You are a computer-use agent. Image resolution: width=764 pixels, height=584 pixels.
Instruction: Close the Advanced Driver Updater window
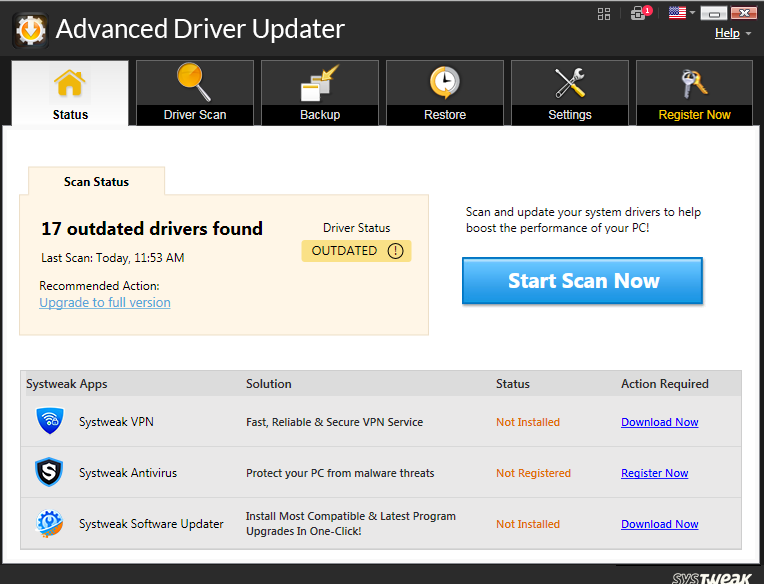click(x=744, y=13)
